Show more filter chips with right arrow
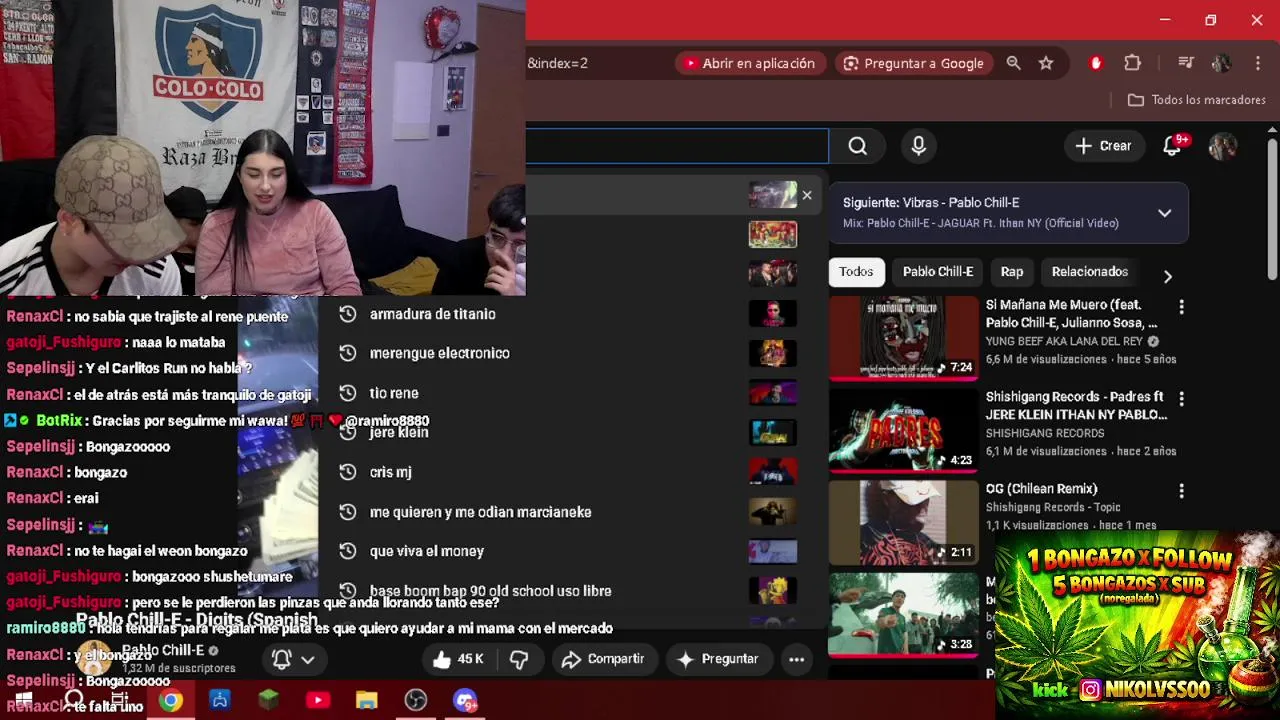 click(x=1167, y=276)
